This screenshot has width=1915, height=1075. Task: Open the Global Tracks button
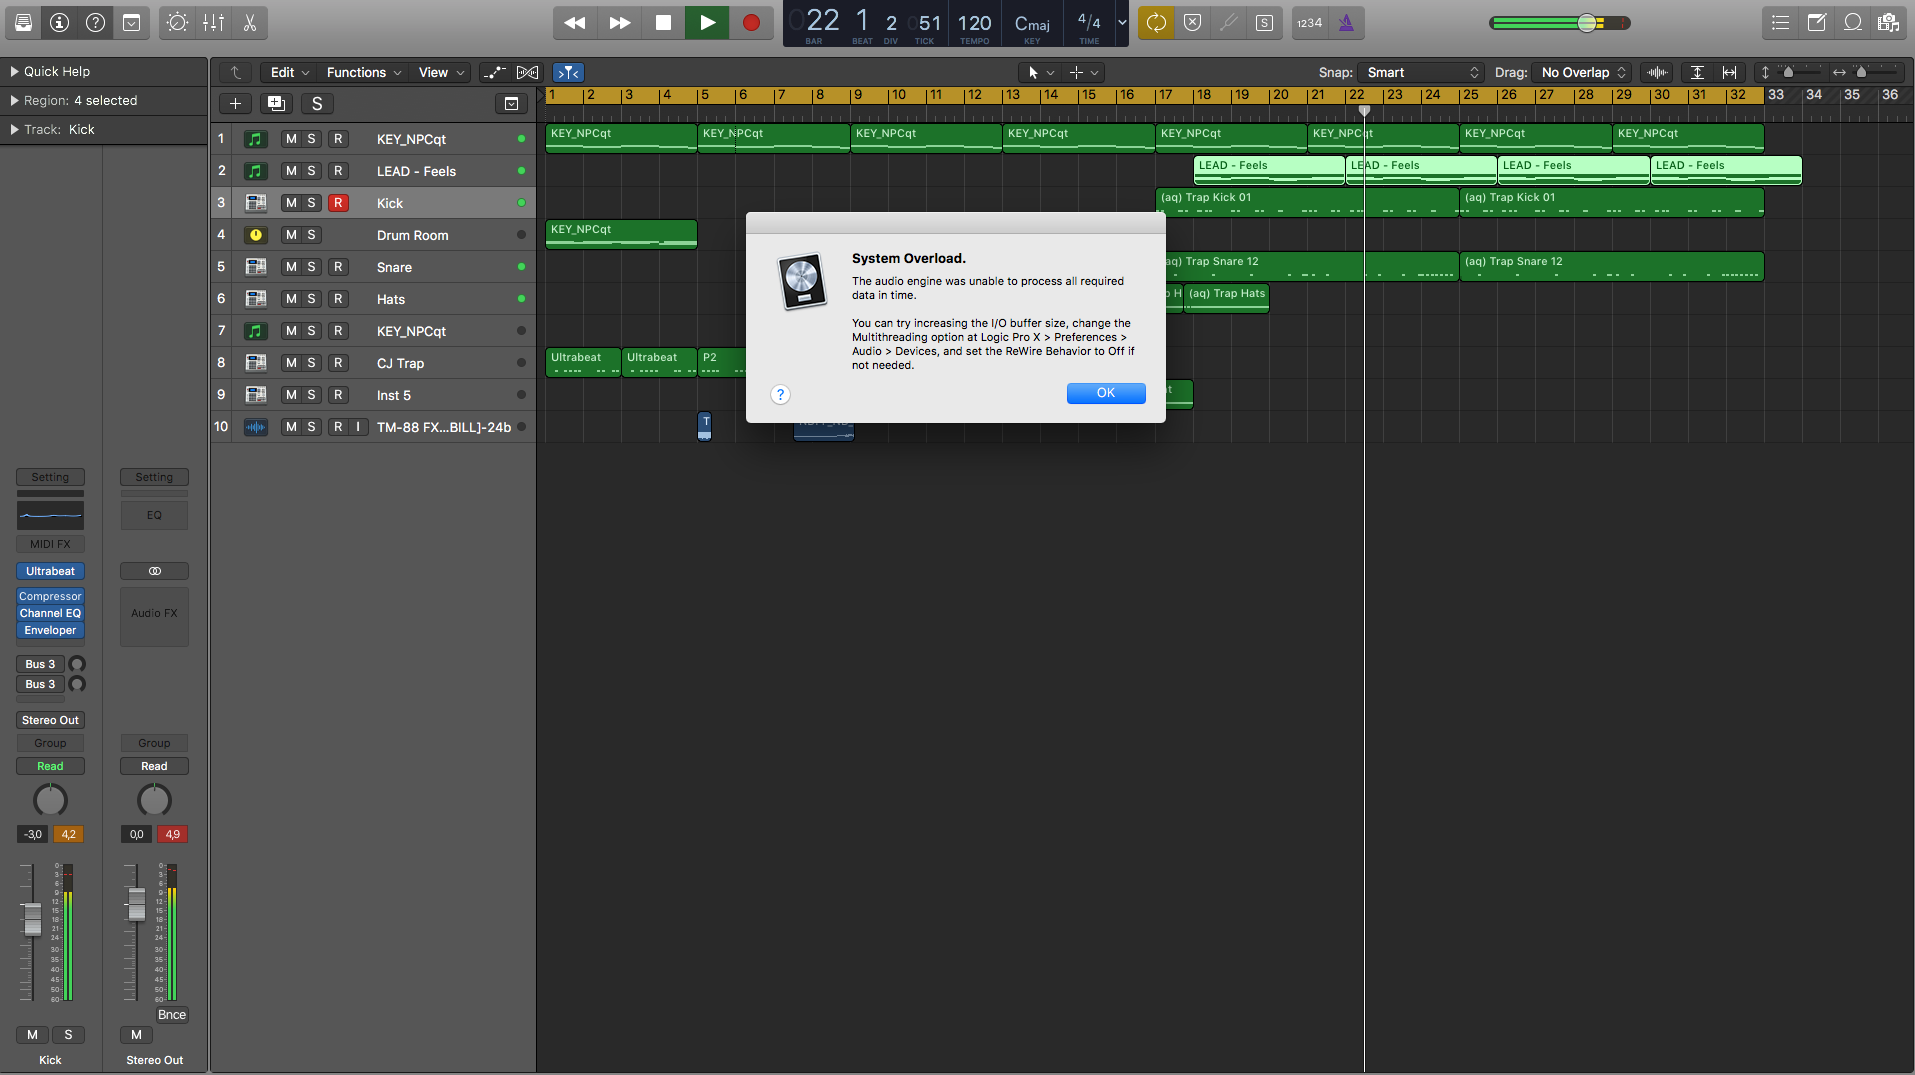click(x=511, y=103)
